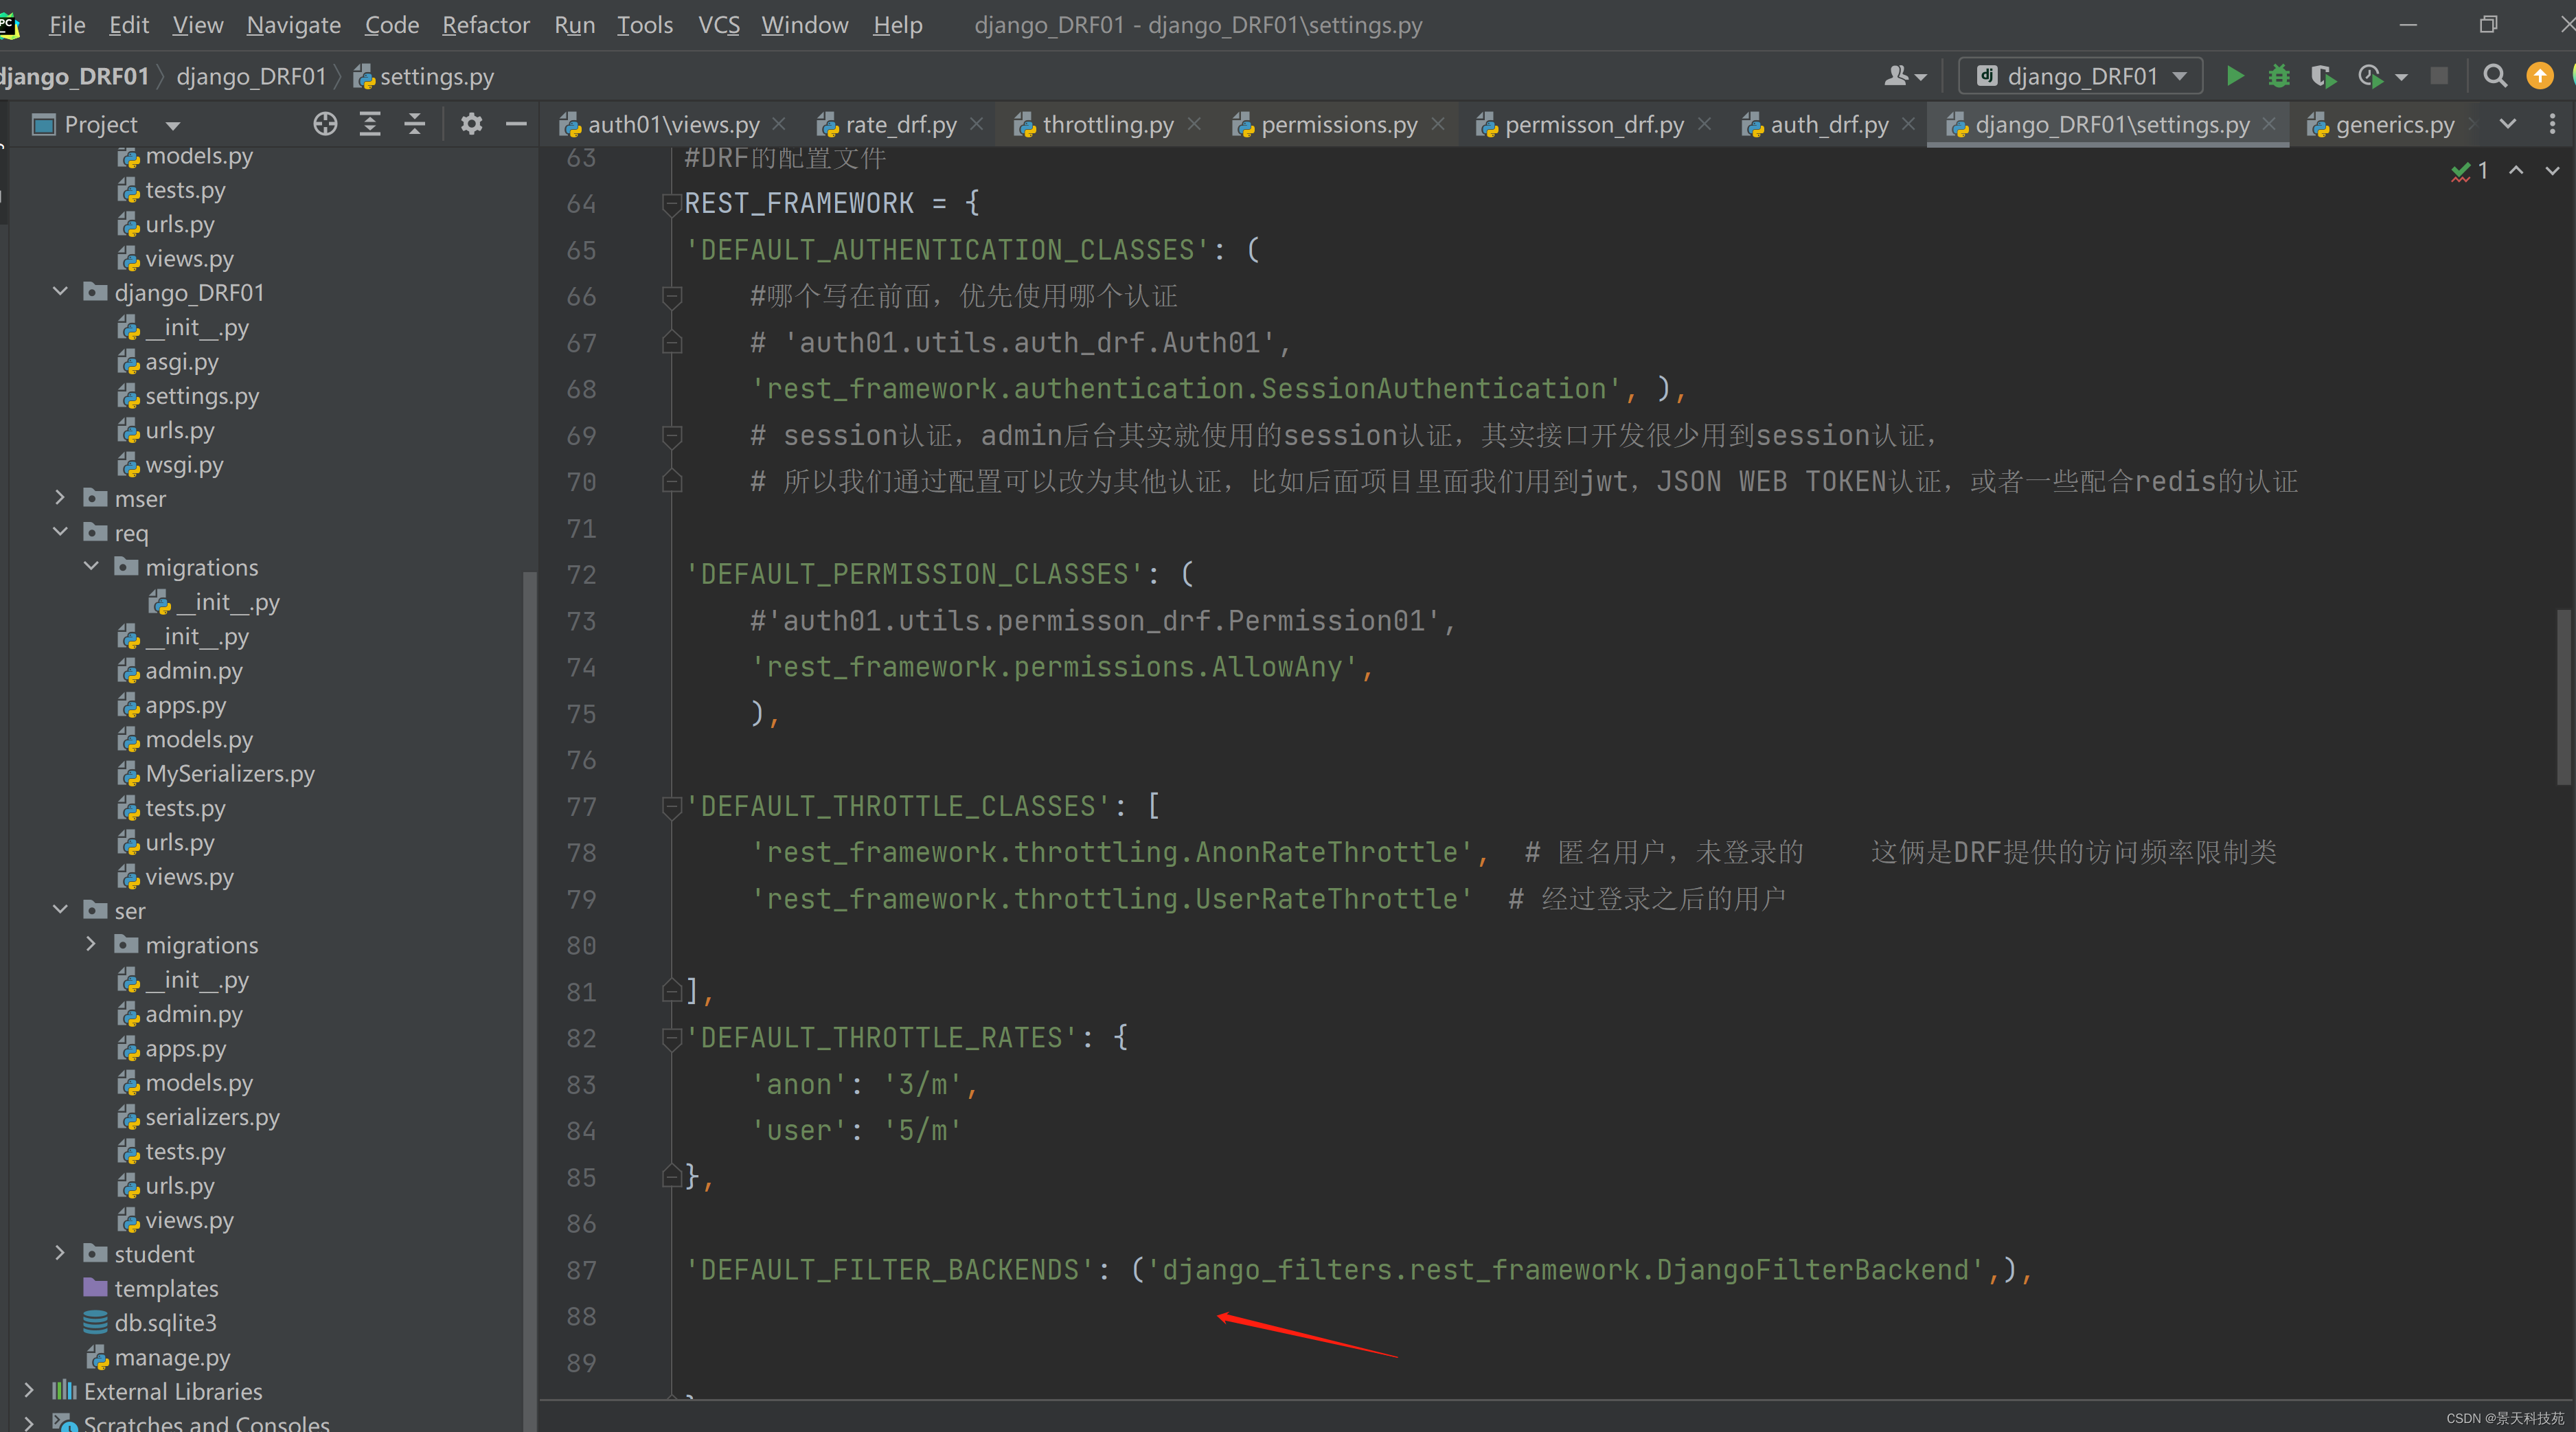Open the run configuration dropdown django_DRF01
This screenshot has width=2576, height=1432.
[2081, 76]
